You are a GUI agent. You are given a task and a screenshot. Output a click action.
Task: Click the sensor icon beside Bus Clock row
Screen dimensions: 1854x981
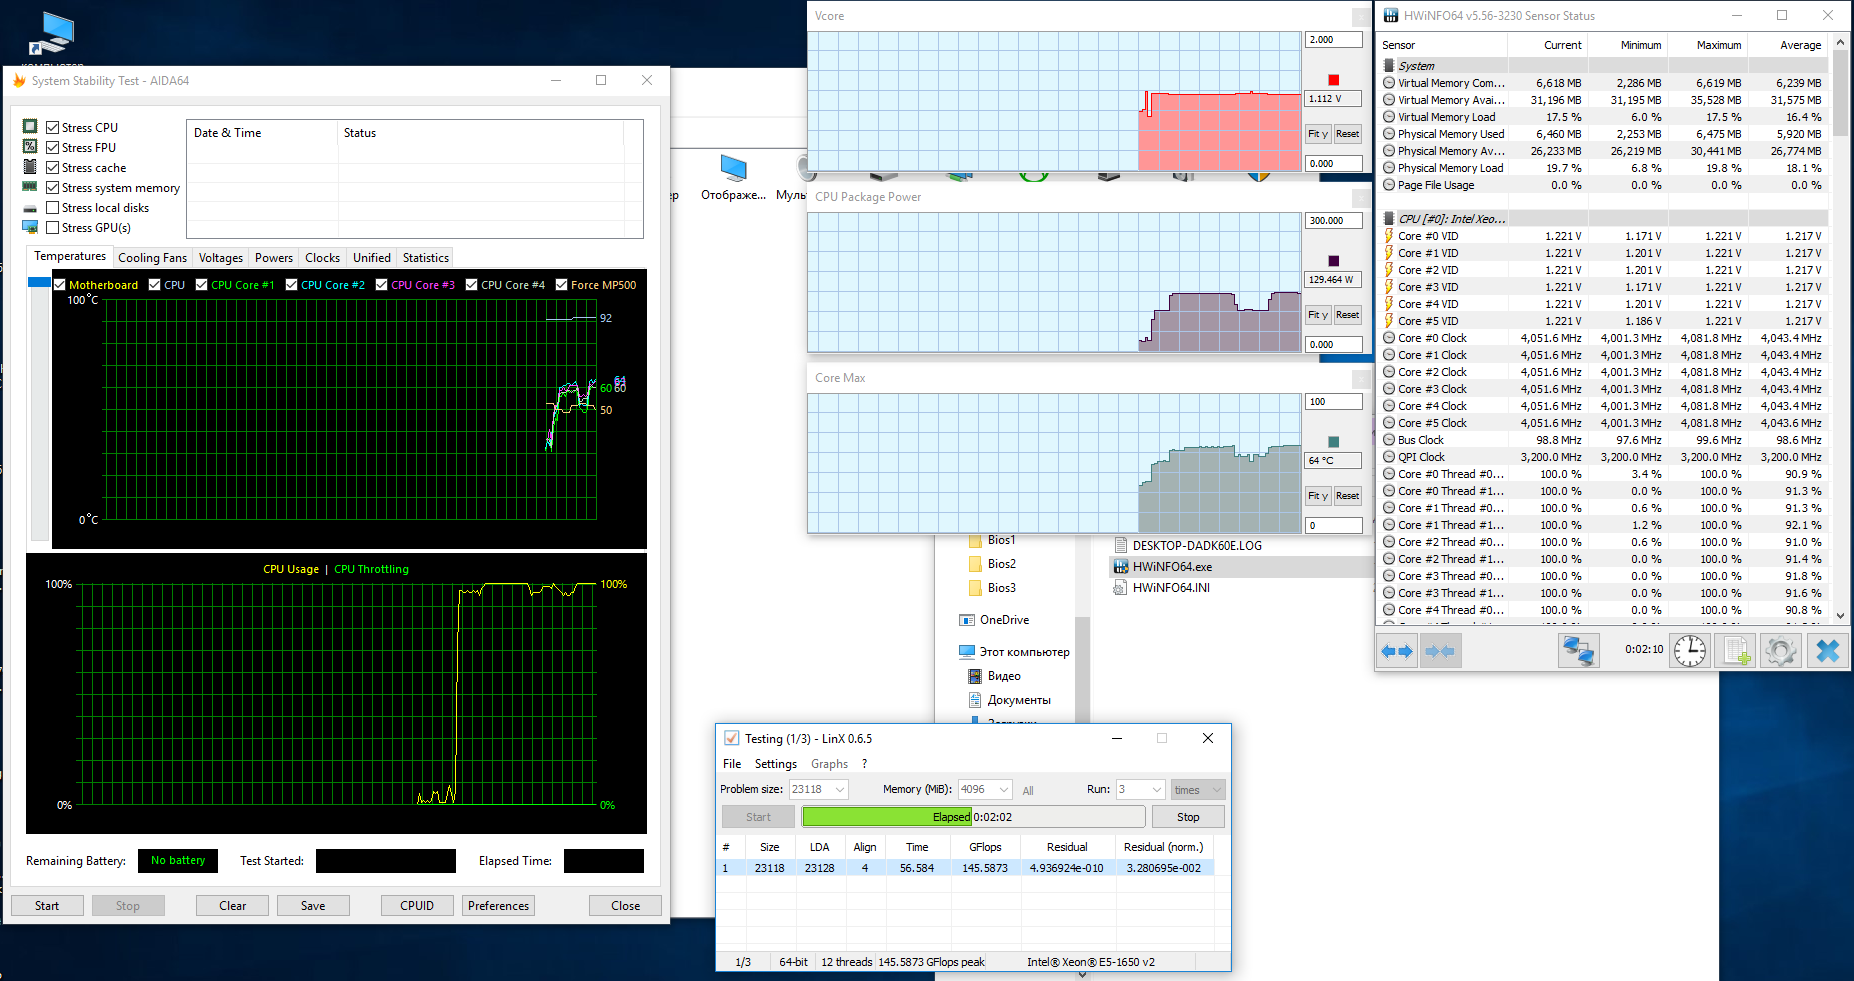pos(1389,440)
